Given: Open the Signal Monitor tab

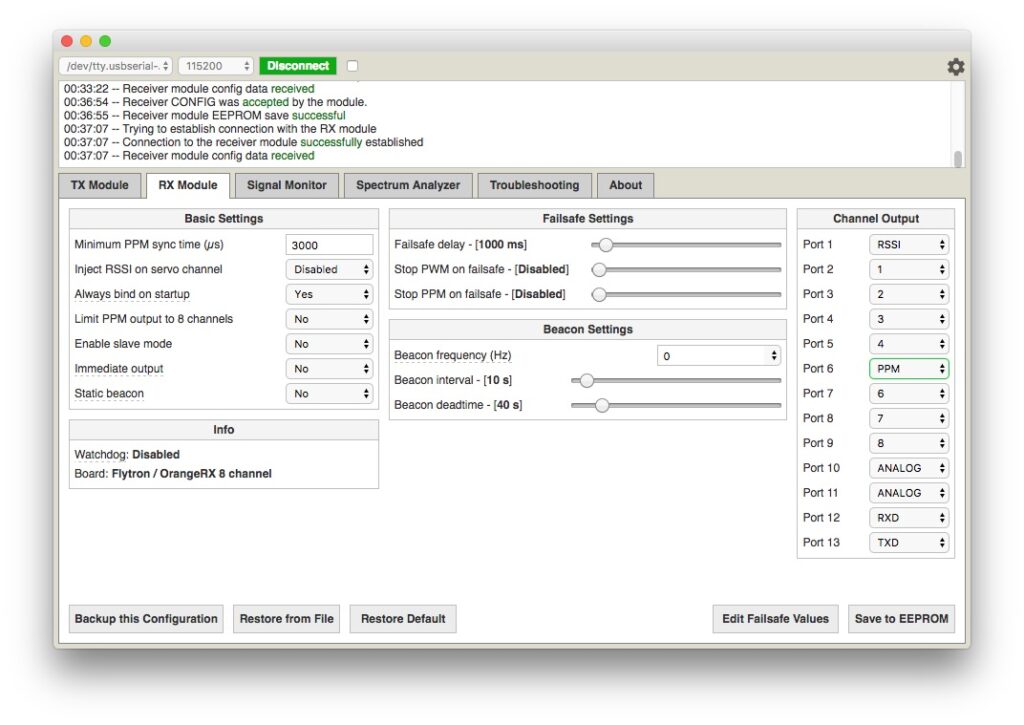Looking at the screenshot, I should coord(286,185).
